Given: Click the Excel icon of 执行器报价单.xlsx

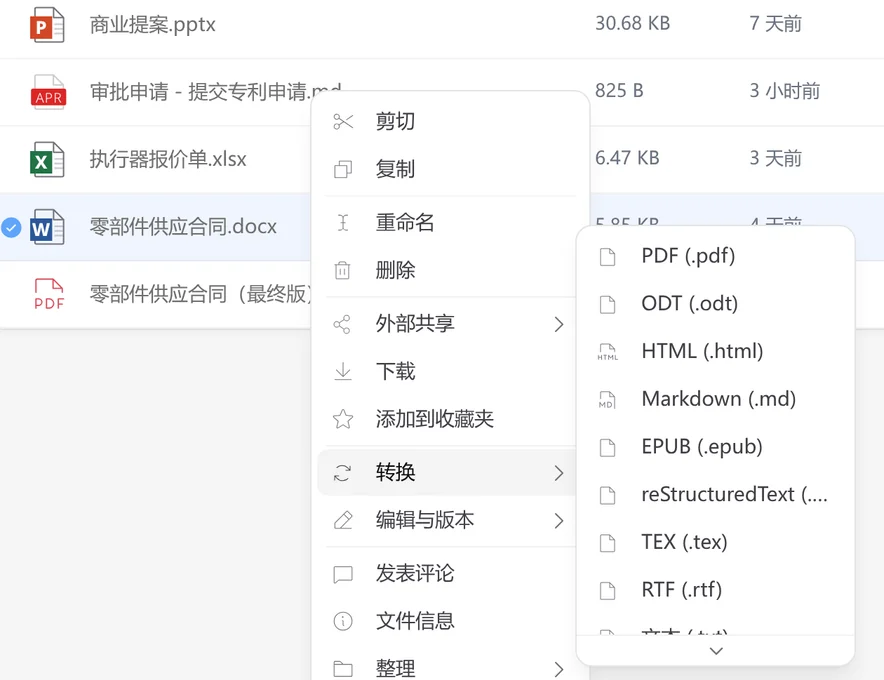Looking at the screenshot, I should point(47,160).
